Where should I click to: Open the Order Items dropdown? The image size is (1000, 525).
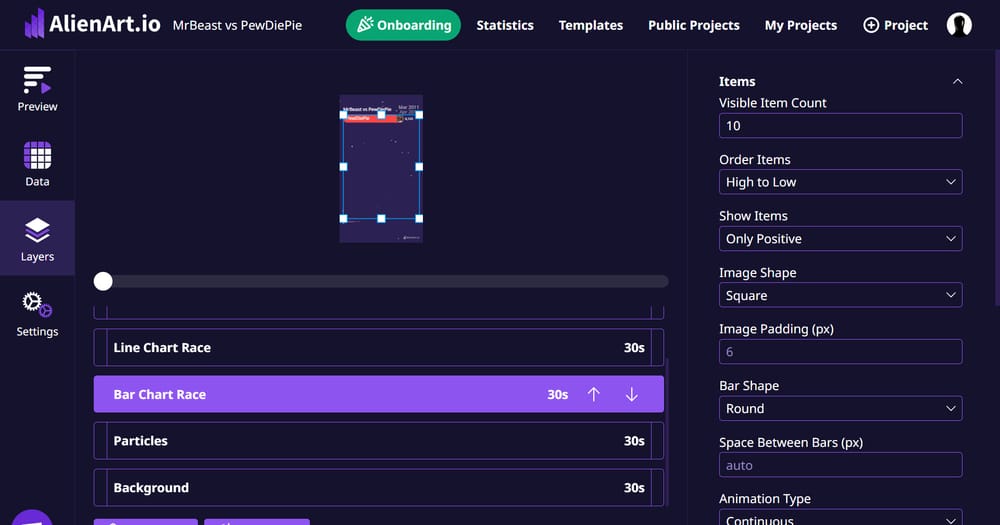840,182
